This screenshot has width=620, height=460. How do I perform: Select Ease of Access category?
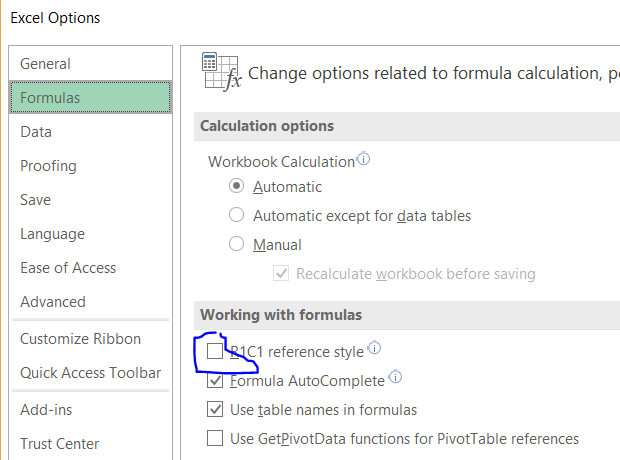point(68,268)
